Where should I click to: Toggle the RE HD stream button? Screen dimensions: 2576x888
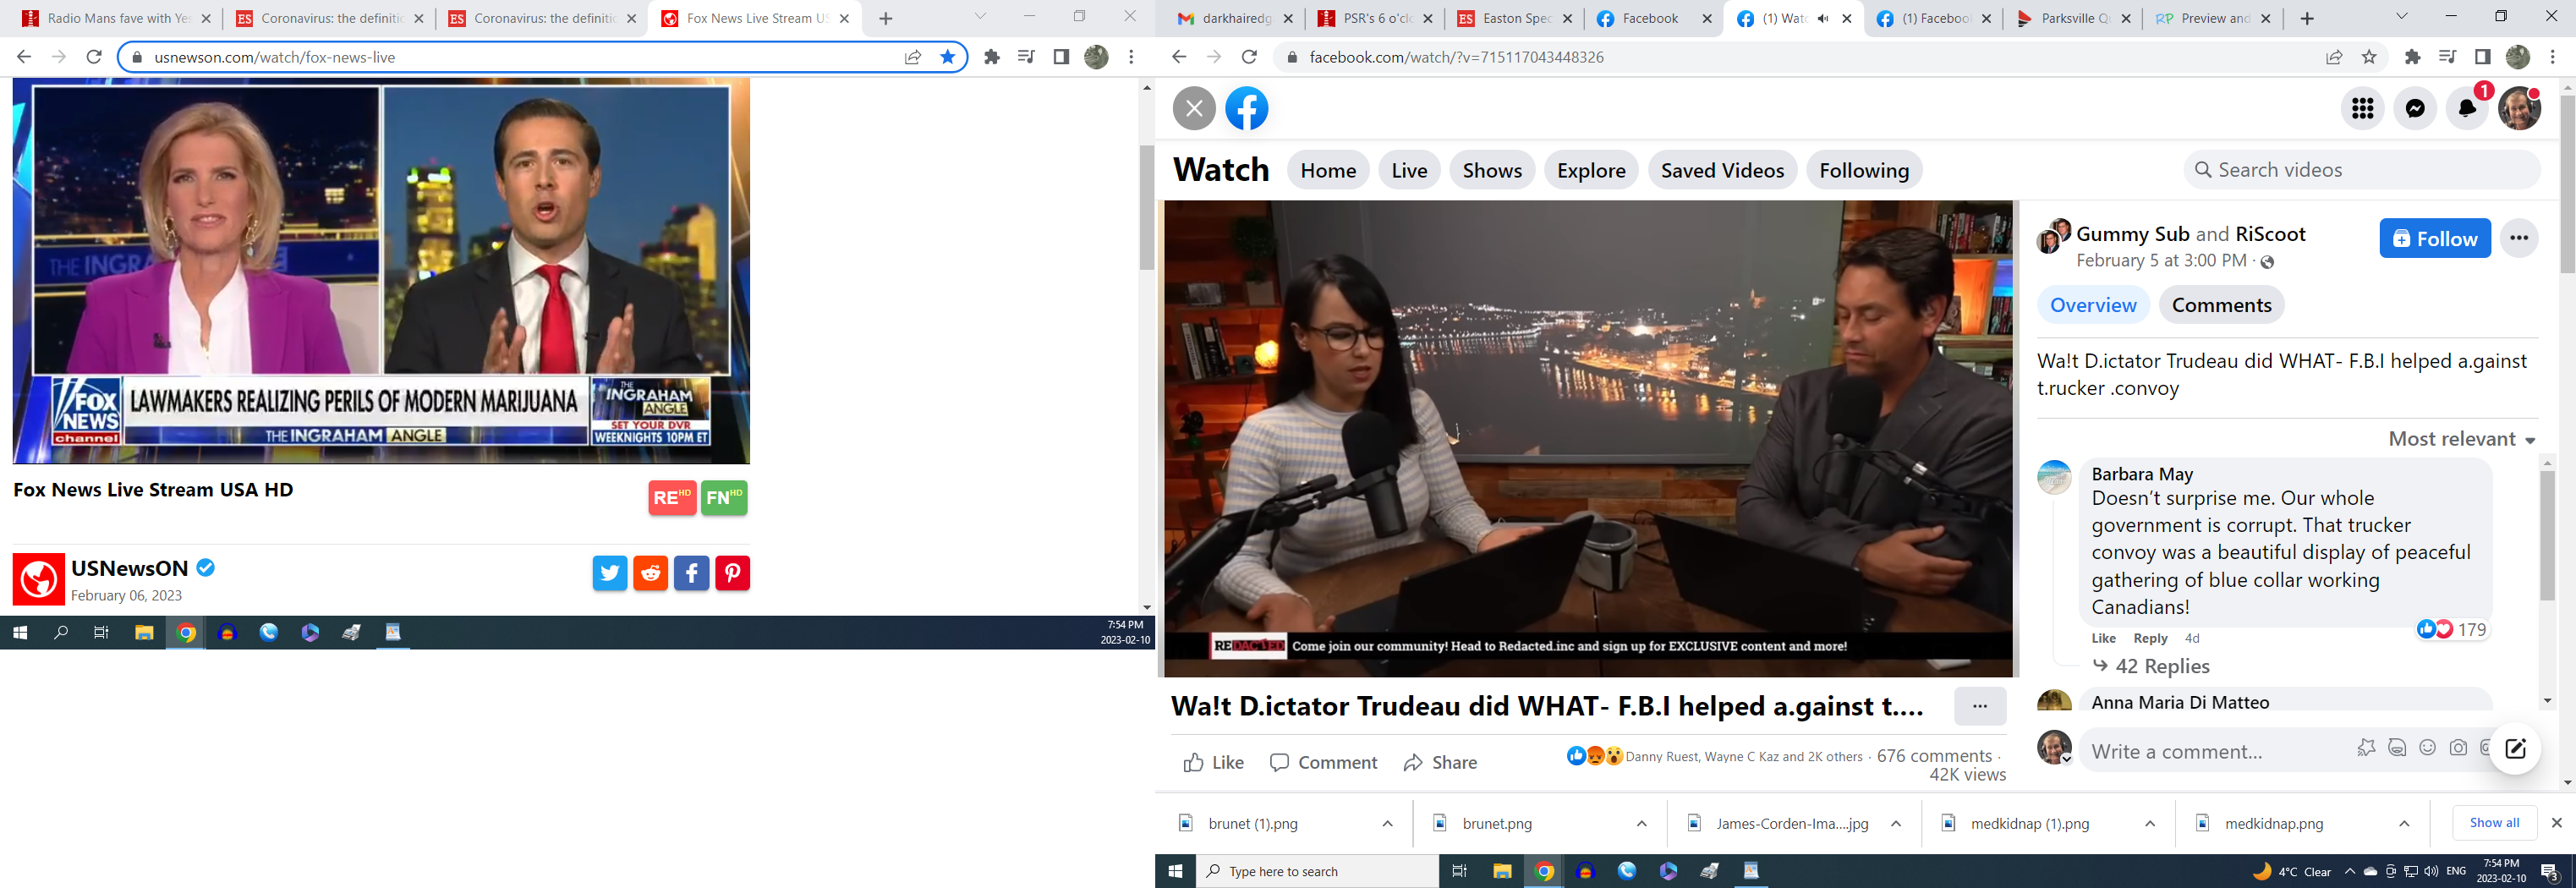point(671,497)
